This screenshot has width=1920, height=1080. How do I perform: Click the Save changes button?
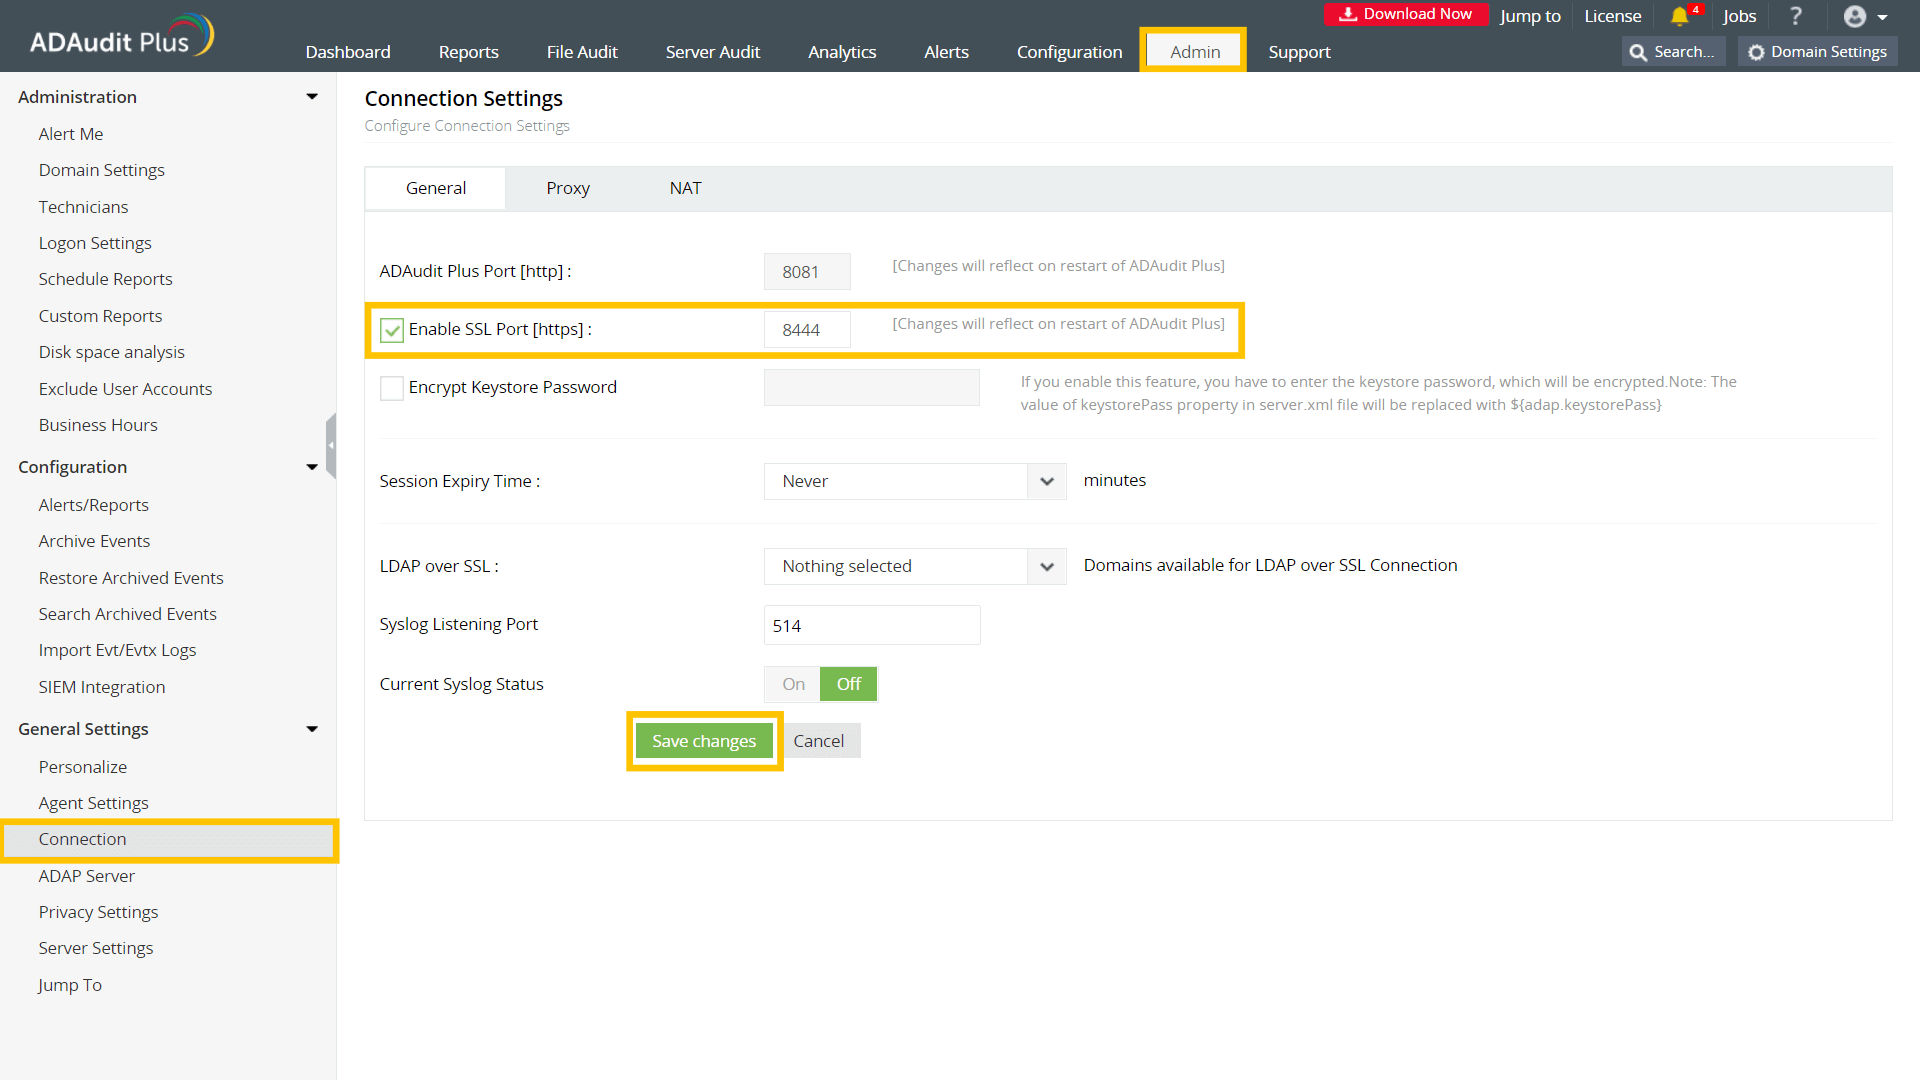pos(703,740)
